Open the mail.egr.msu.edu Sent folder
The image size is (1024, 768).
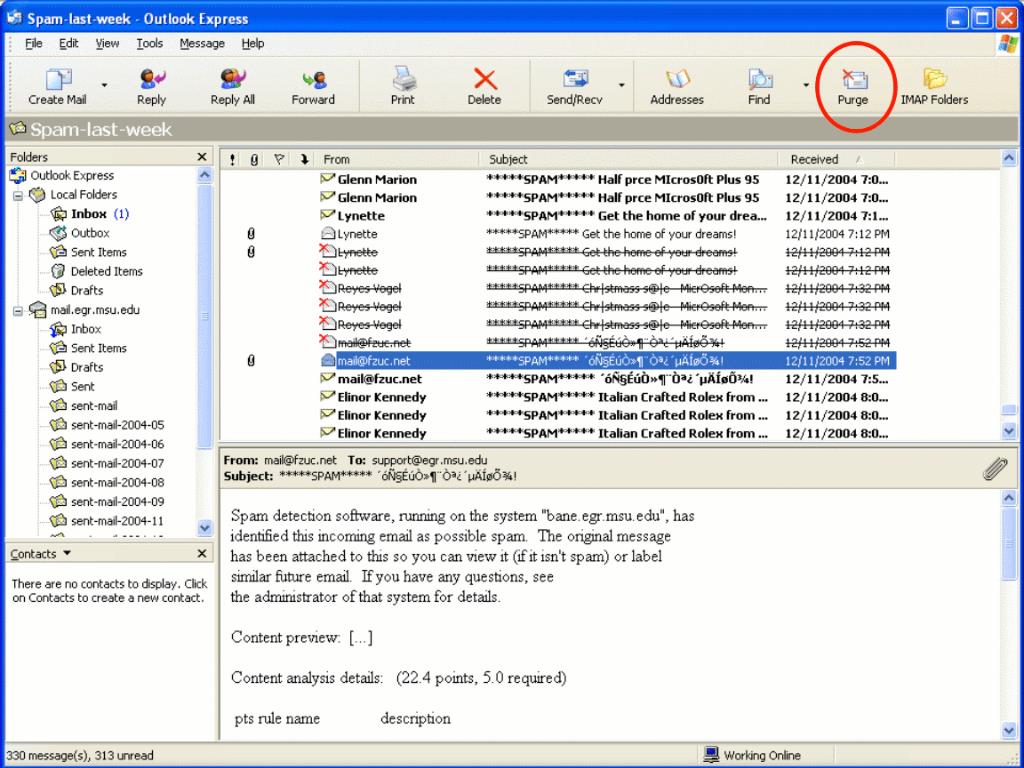point(72,387)
